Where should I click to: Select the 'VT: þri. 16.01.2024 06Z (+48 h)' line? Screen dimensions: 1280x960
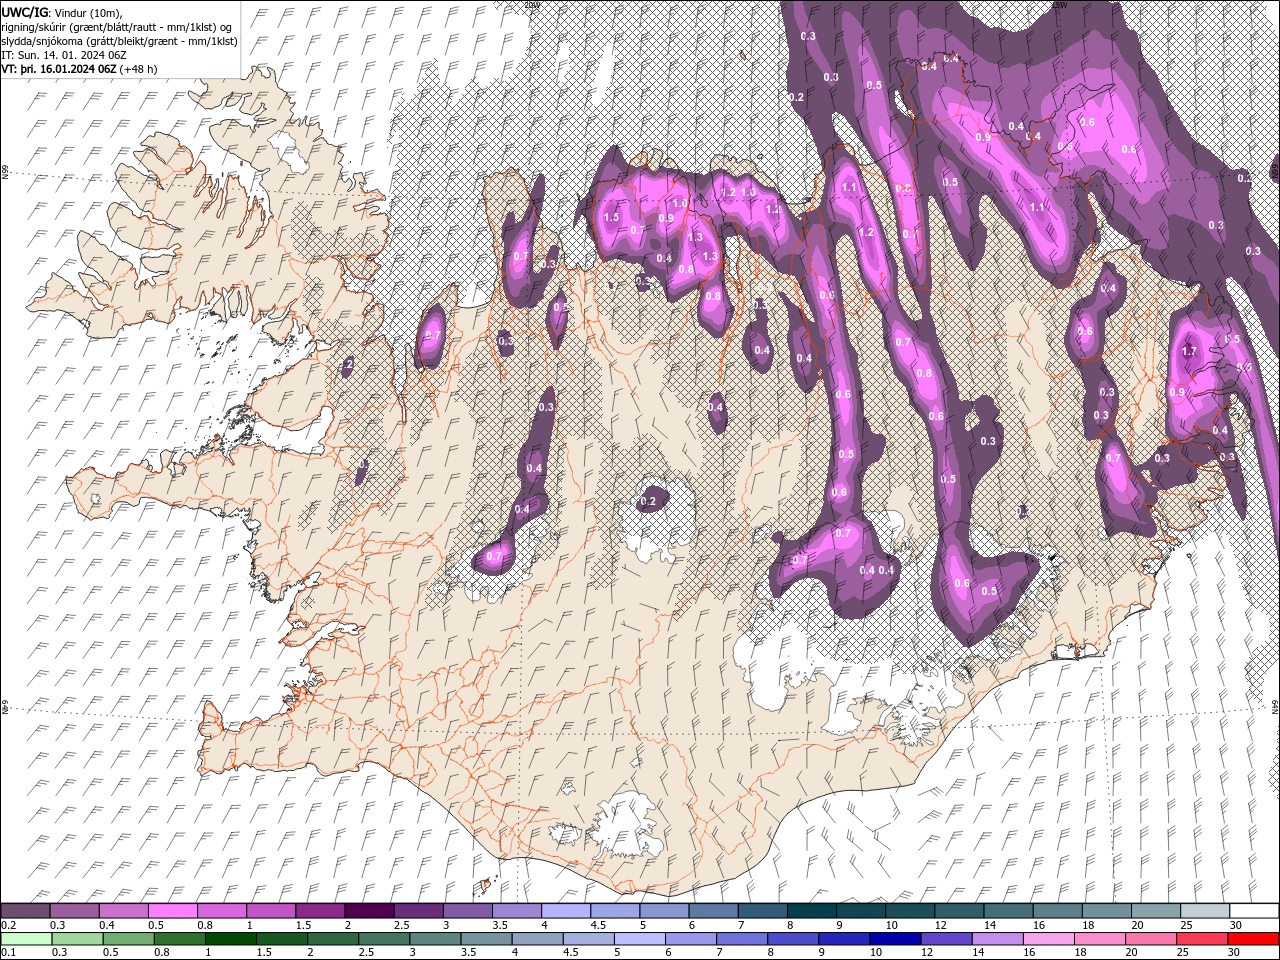[x=79, y=69]
